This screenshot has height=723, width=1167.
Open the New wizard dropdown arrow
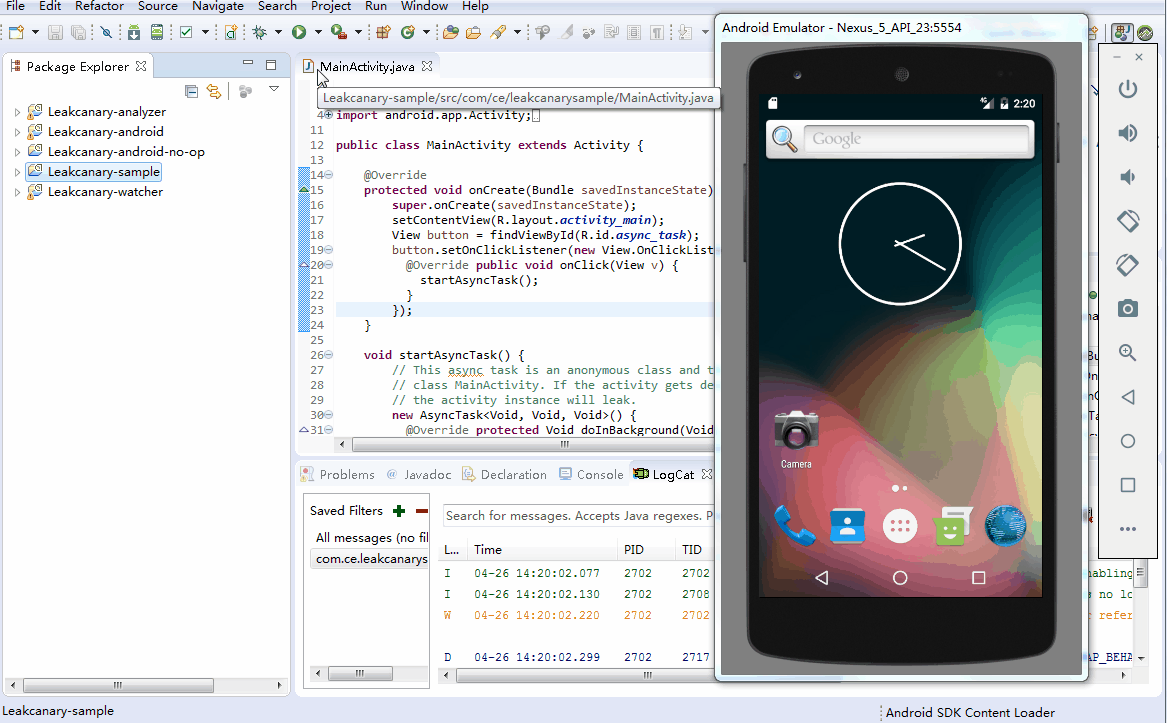coord(35,32)
